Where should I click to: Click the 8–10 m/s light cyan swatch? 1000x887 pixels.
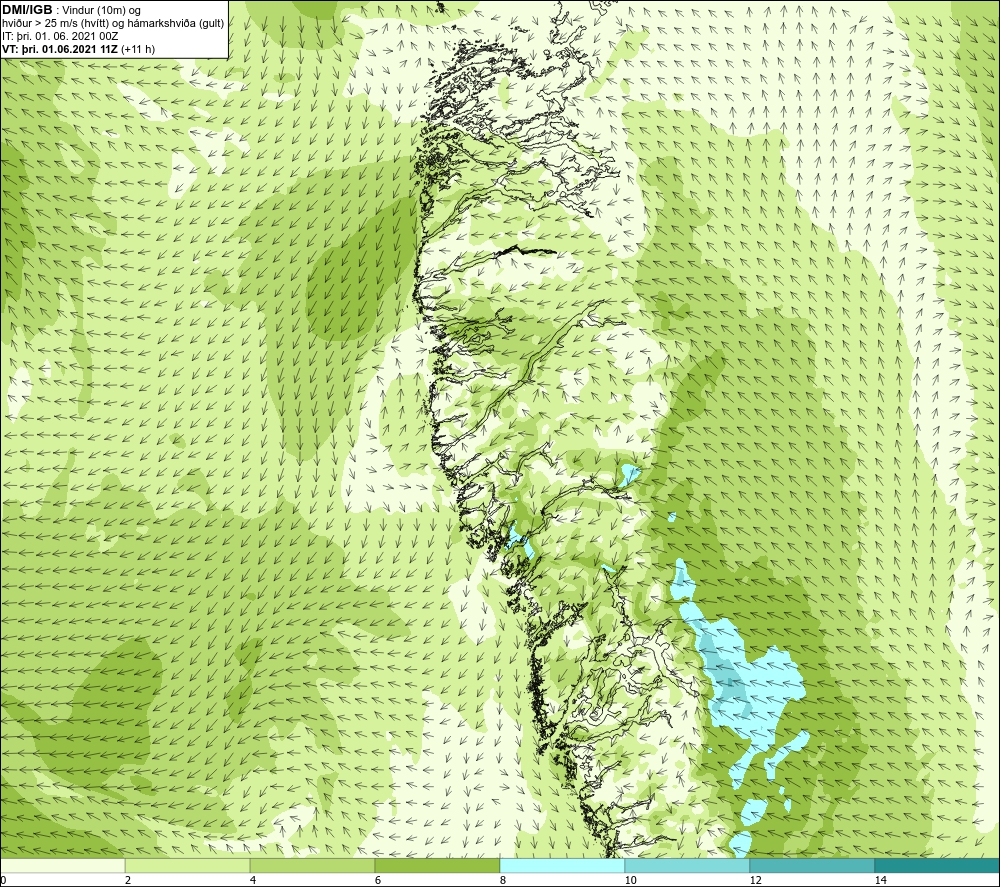pyautogui.click(x=562, y=865)
